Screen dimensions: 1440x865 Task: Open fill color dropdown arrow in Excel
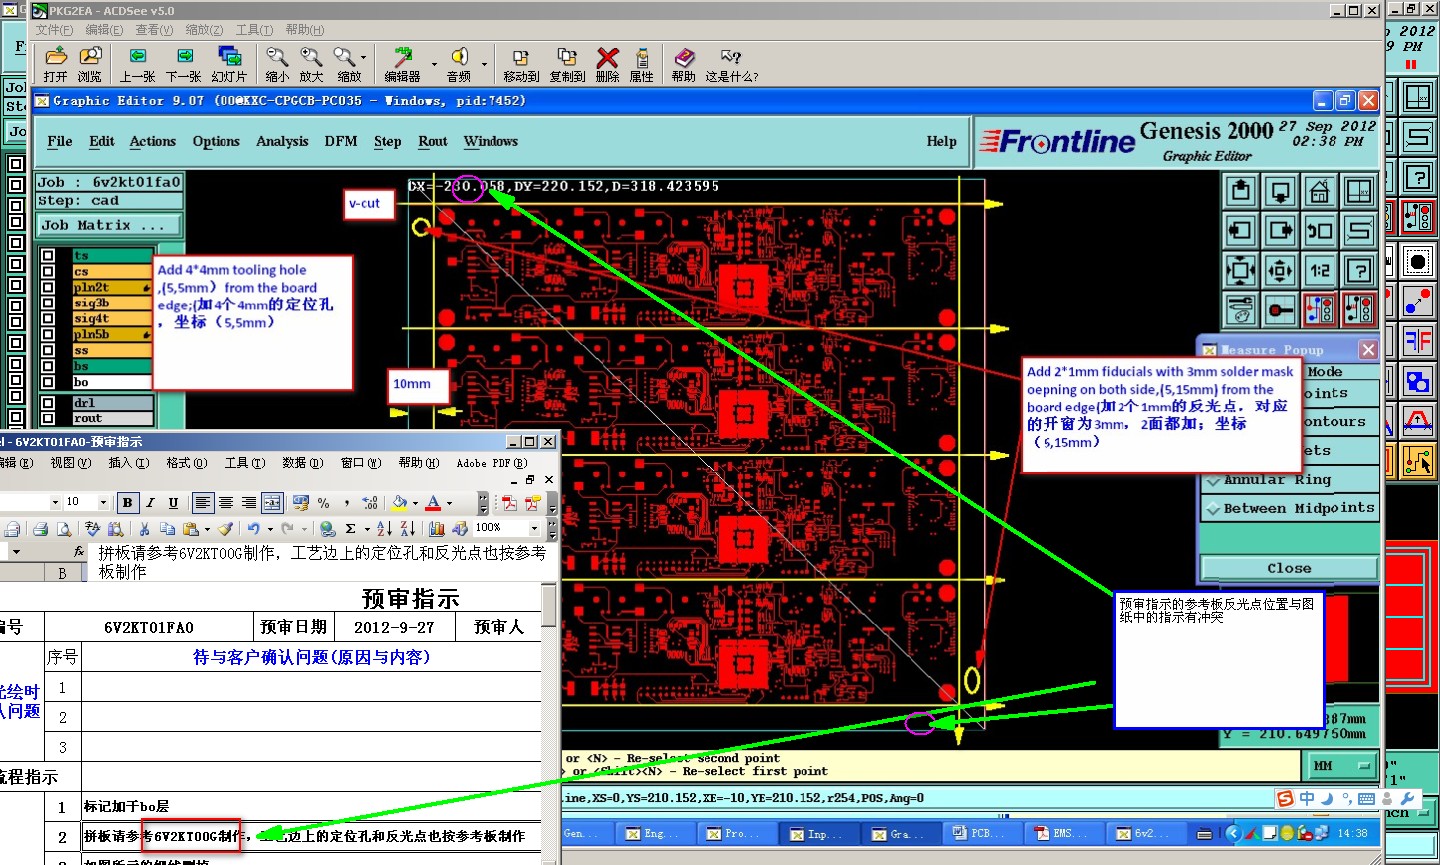pyautogui.click(x=415, y=503)
